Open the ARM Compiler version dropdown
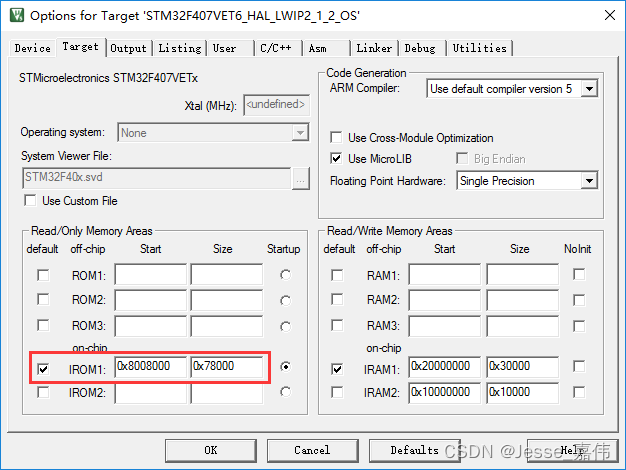Screen dimensions: 626x470 point(512,89)
